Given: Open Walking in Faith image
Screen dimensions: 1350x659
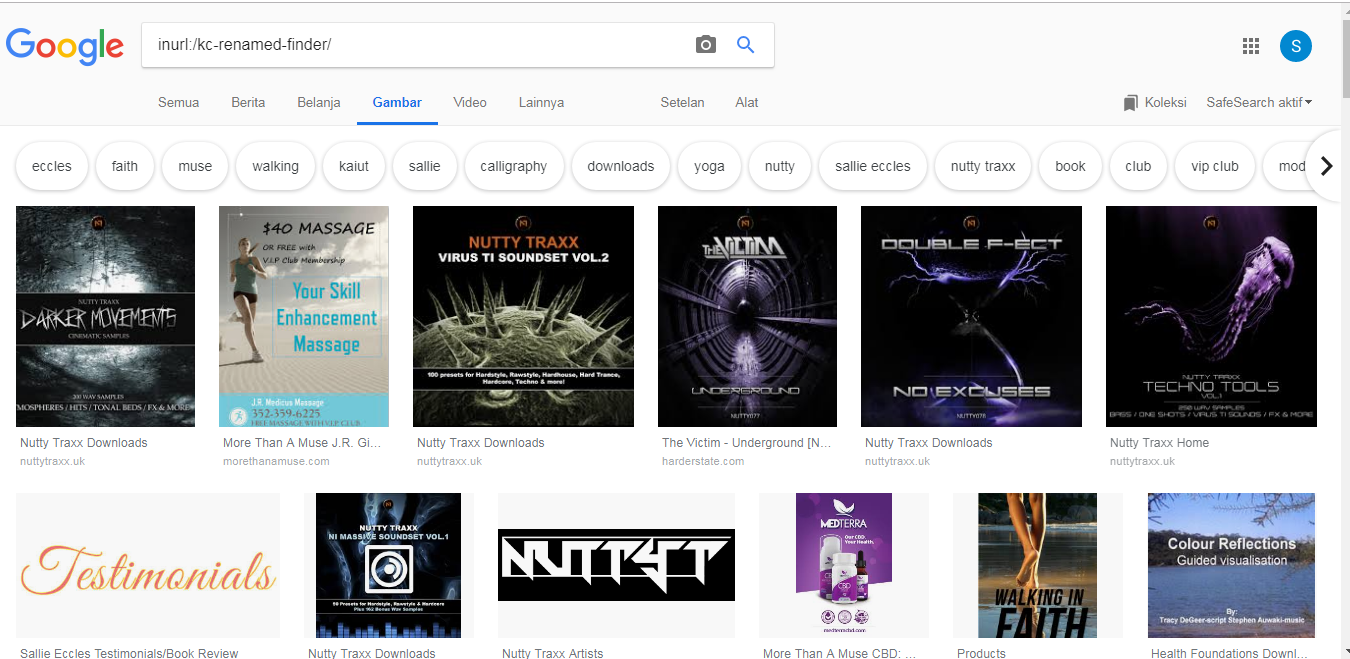Looking at the screenshot, I should 1038,566.
